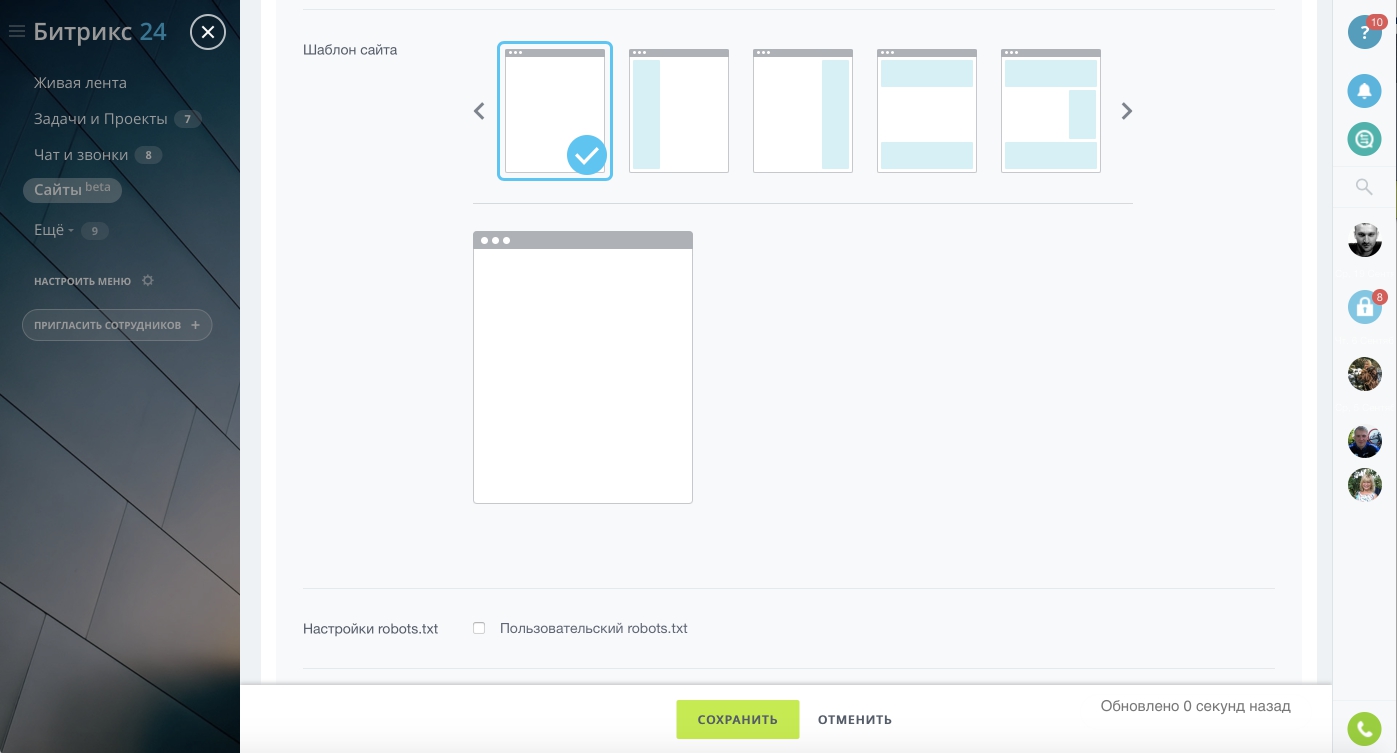Screen dimensions: 1397x753
Task: Click the Отменить button
Action: pos(854,719)
